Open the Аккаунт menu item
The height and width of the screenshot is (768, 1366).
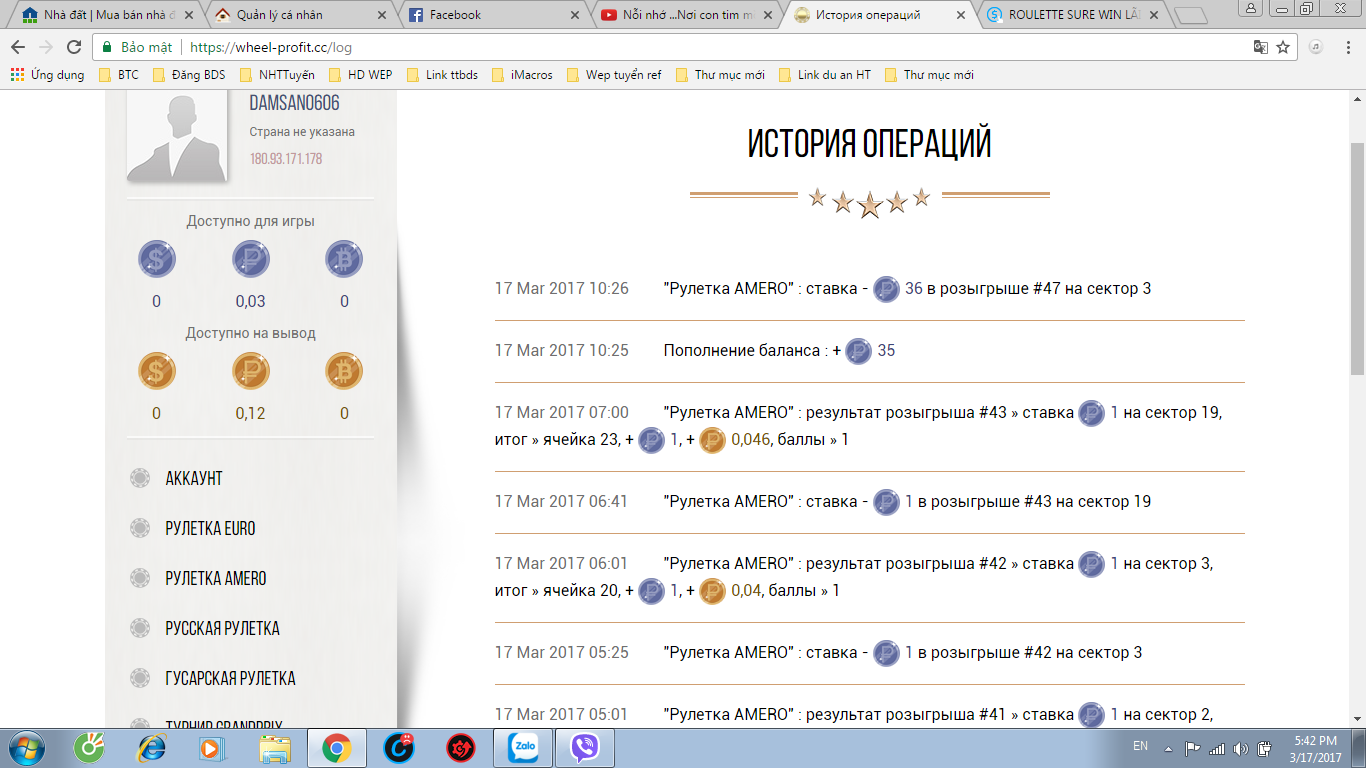[x=194, y=478]
